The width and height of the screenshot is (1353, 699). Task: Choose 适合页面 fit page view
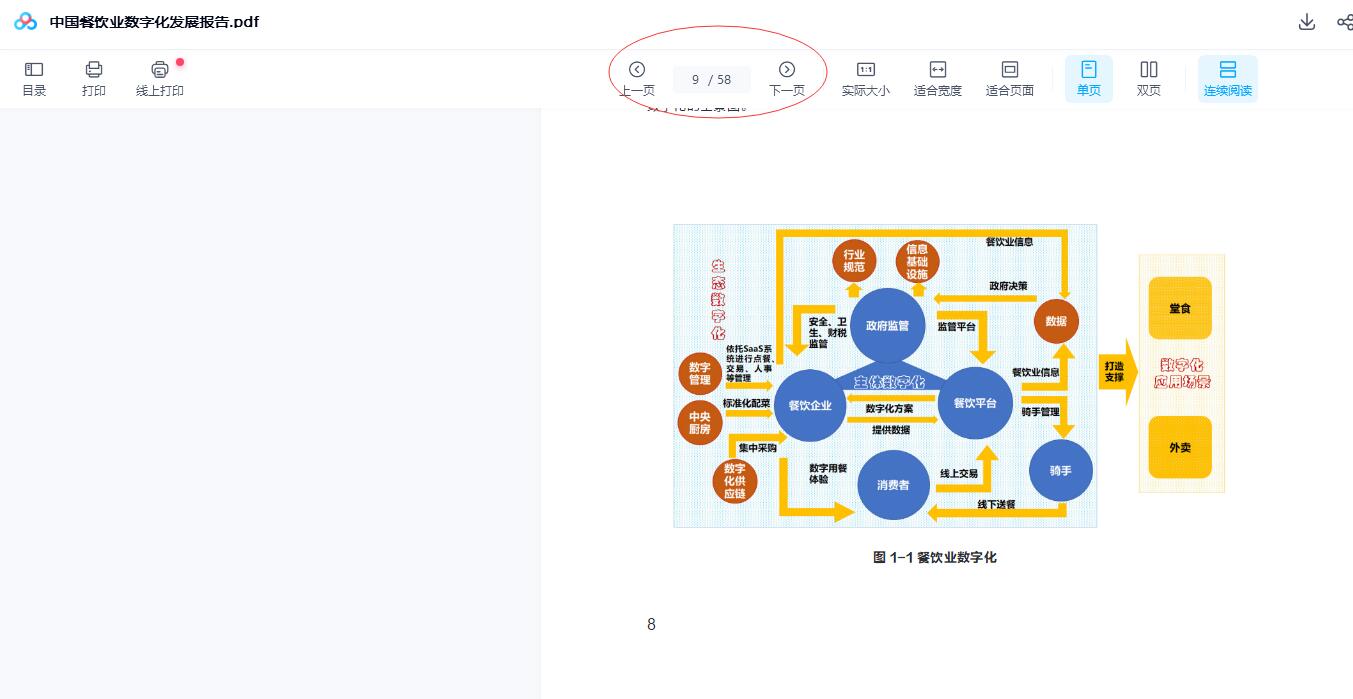pos(1010,79)
